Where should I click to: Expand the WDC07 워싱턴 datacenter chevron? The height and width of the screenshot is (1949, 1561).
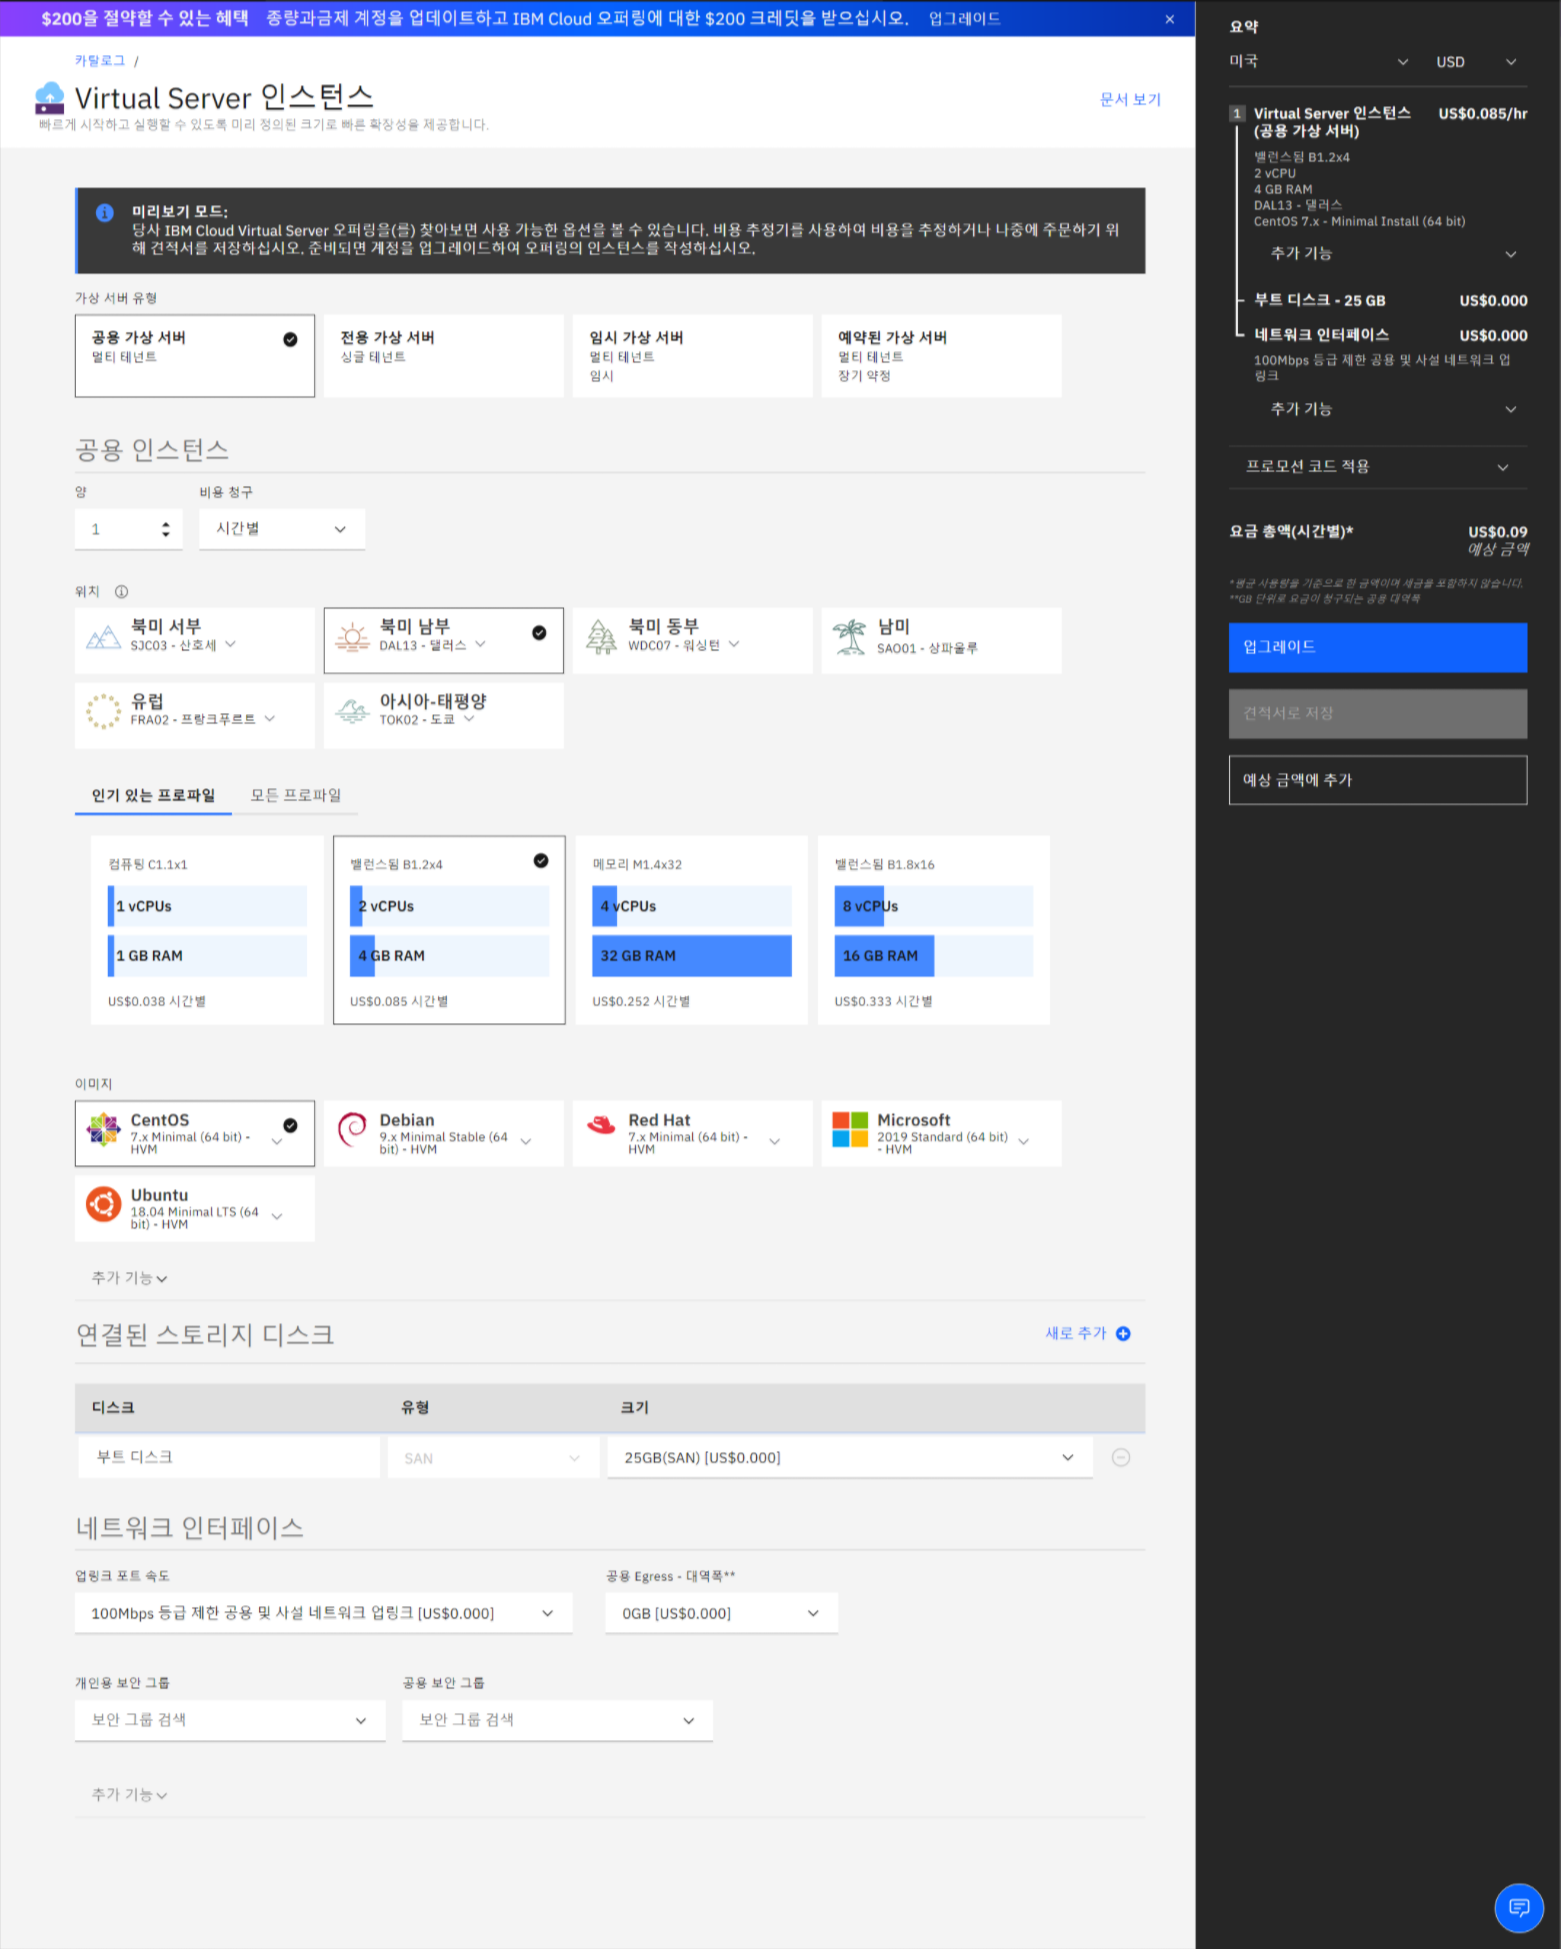coord(734,645)
